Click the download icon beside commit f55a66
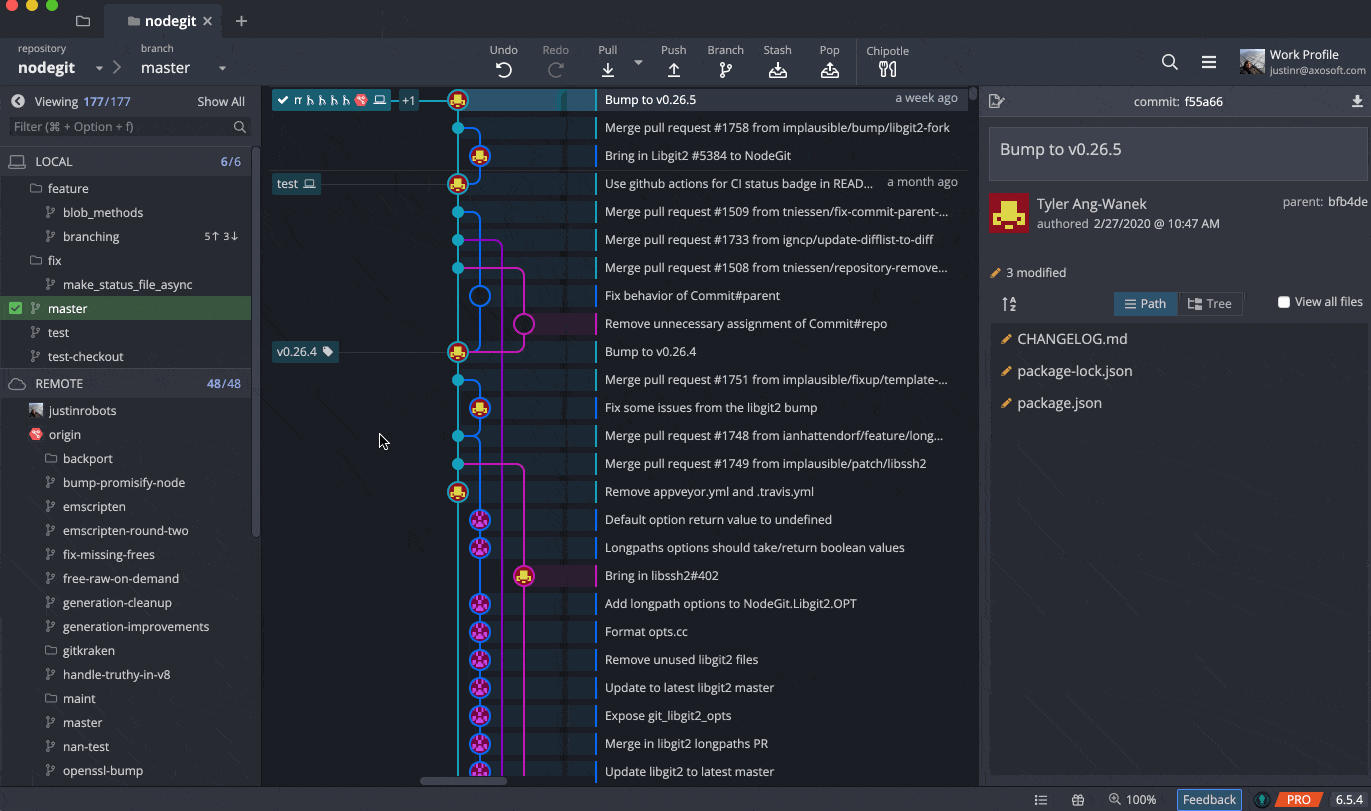 (1357, 101)
